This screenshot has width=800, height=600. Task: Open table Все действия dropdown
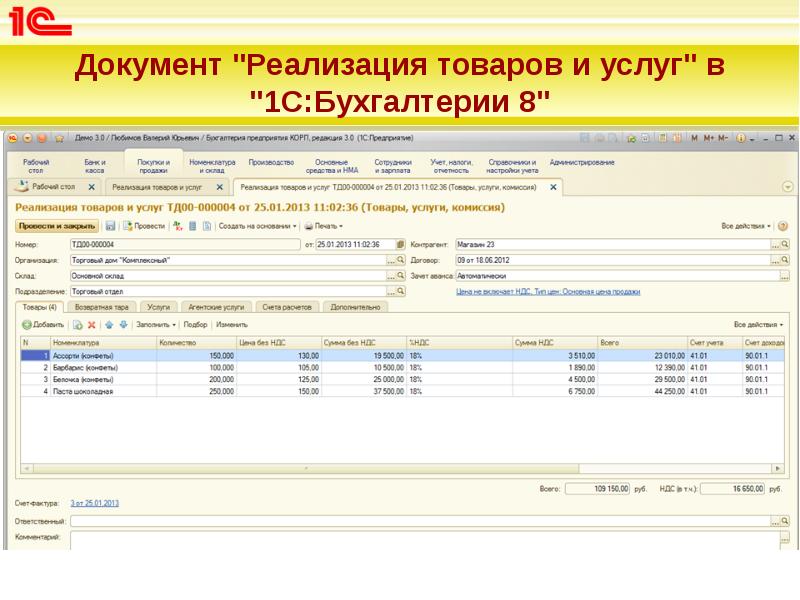coord(758,324)
